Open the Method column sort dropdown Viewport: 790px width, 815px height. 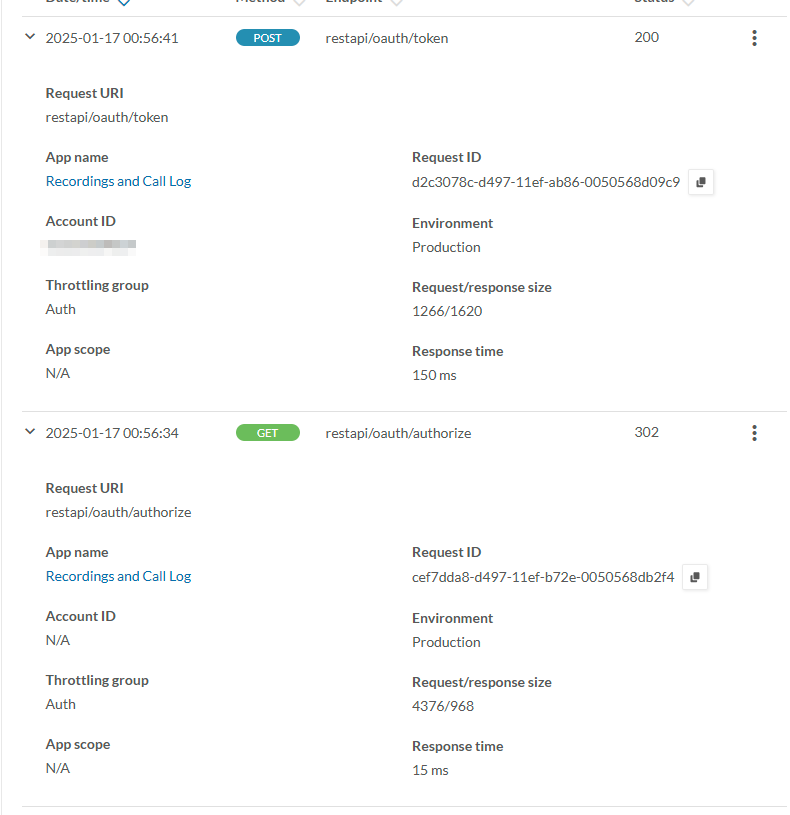[x=297, y=2]
